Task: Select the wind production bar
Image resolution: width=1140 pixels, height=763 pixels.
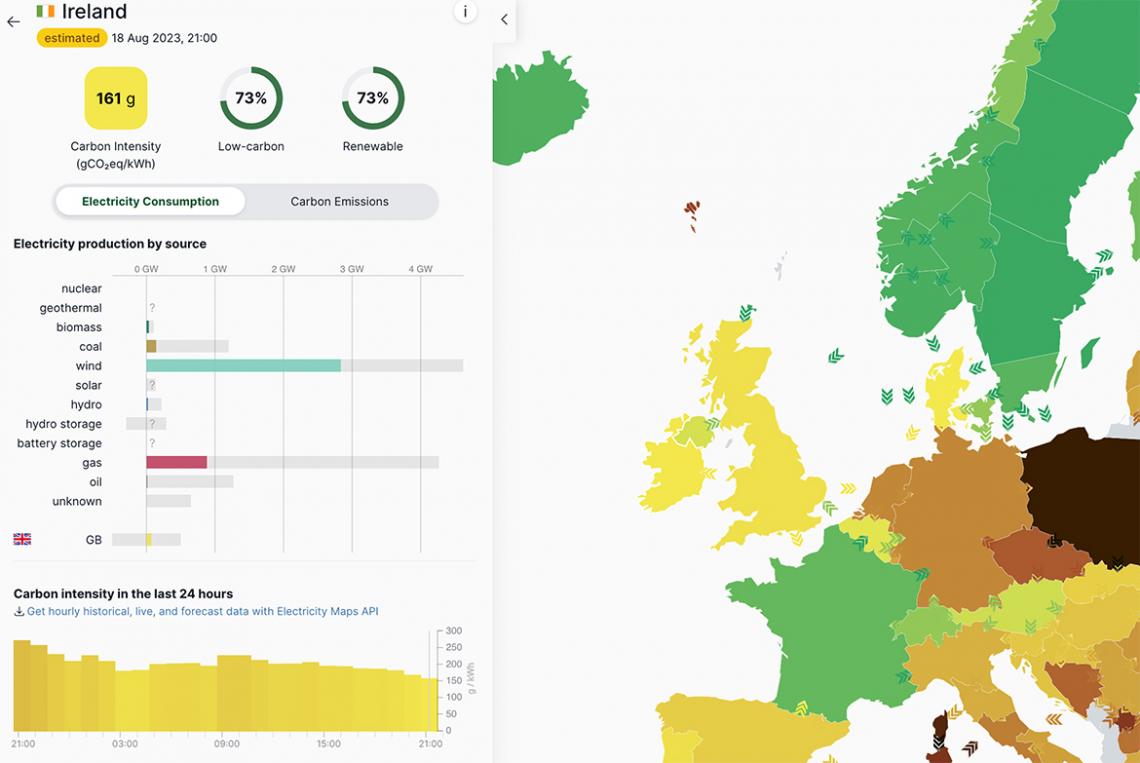Action: 243,366
